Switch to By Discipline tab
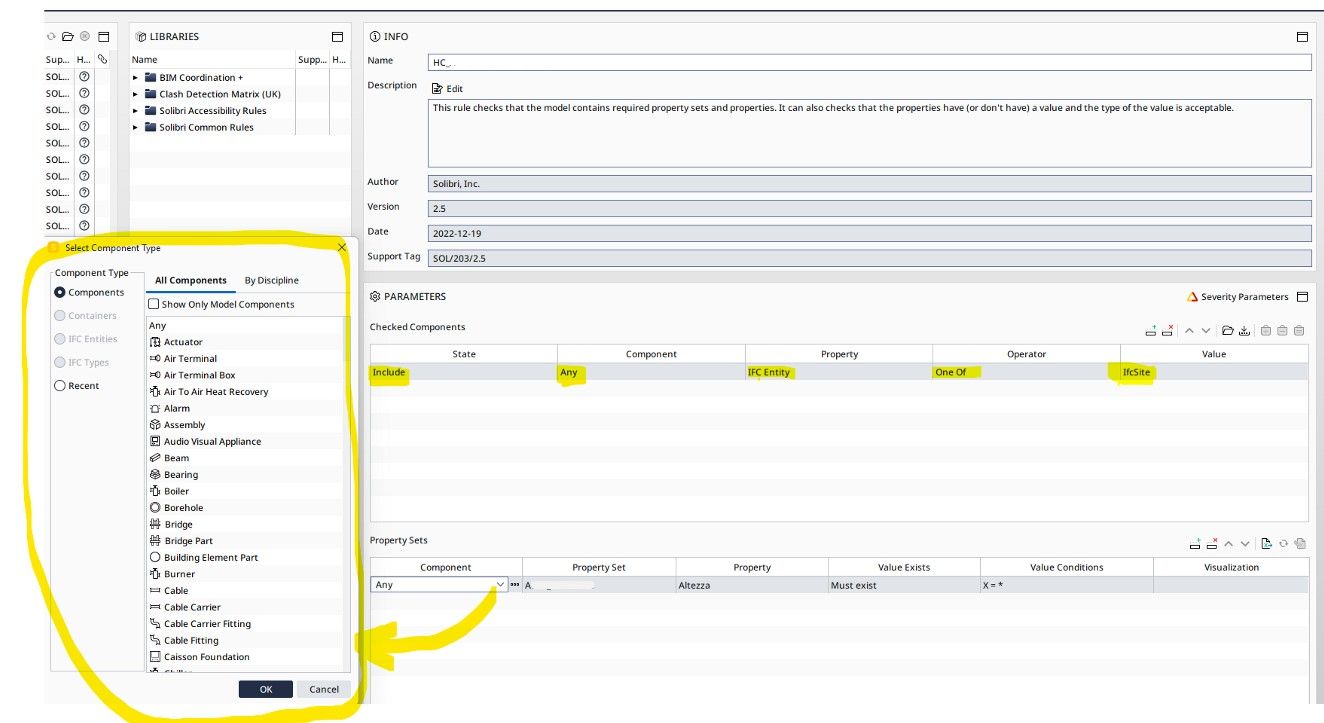The image size is (1324, 723). click(x=271, y=280)
